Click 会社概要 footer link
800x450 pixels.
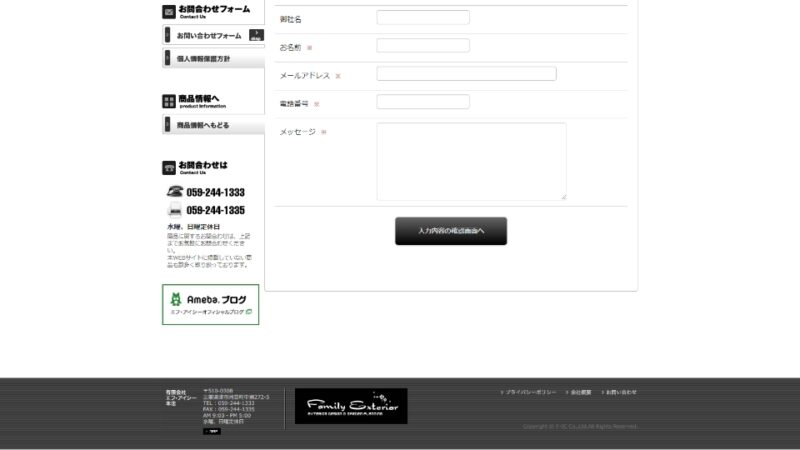pos(581,392)
